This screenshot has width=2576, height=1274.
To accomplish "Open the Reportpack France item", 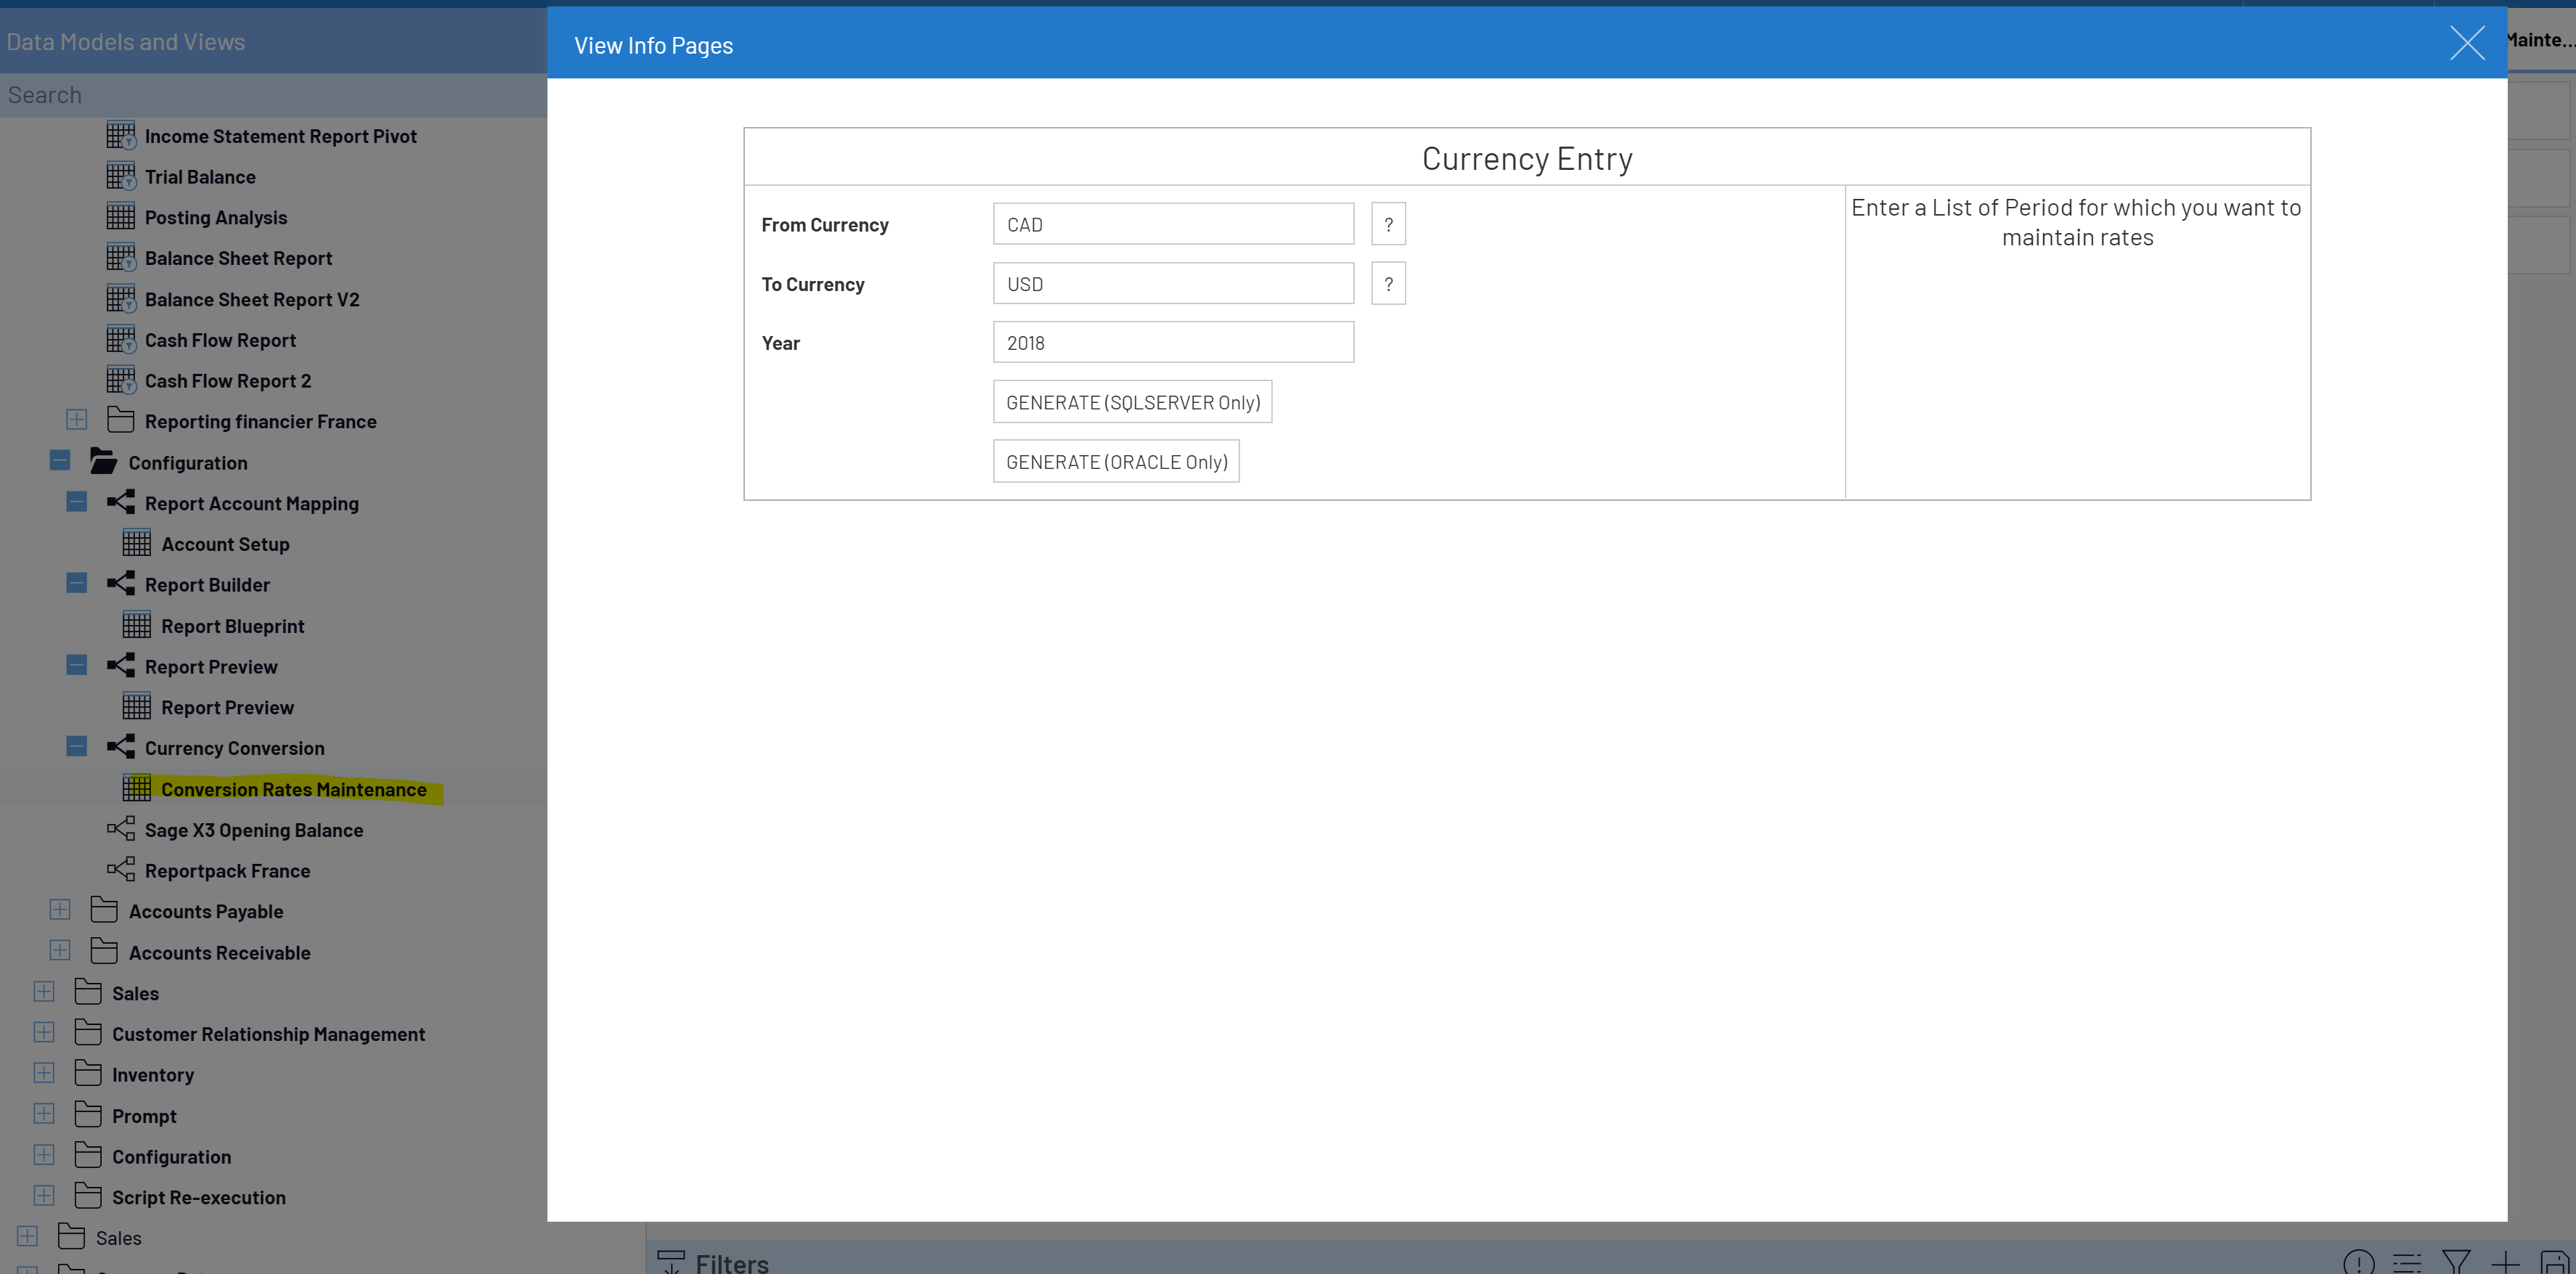I will [x=227, y=870].
